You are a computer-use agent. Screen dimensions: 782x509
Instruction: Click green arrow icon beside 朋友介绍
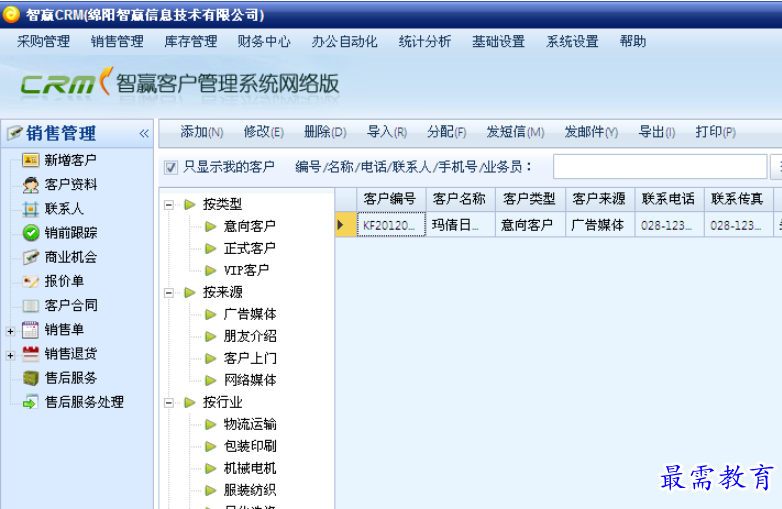pyautogui.click(x=210, y=337)
